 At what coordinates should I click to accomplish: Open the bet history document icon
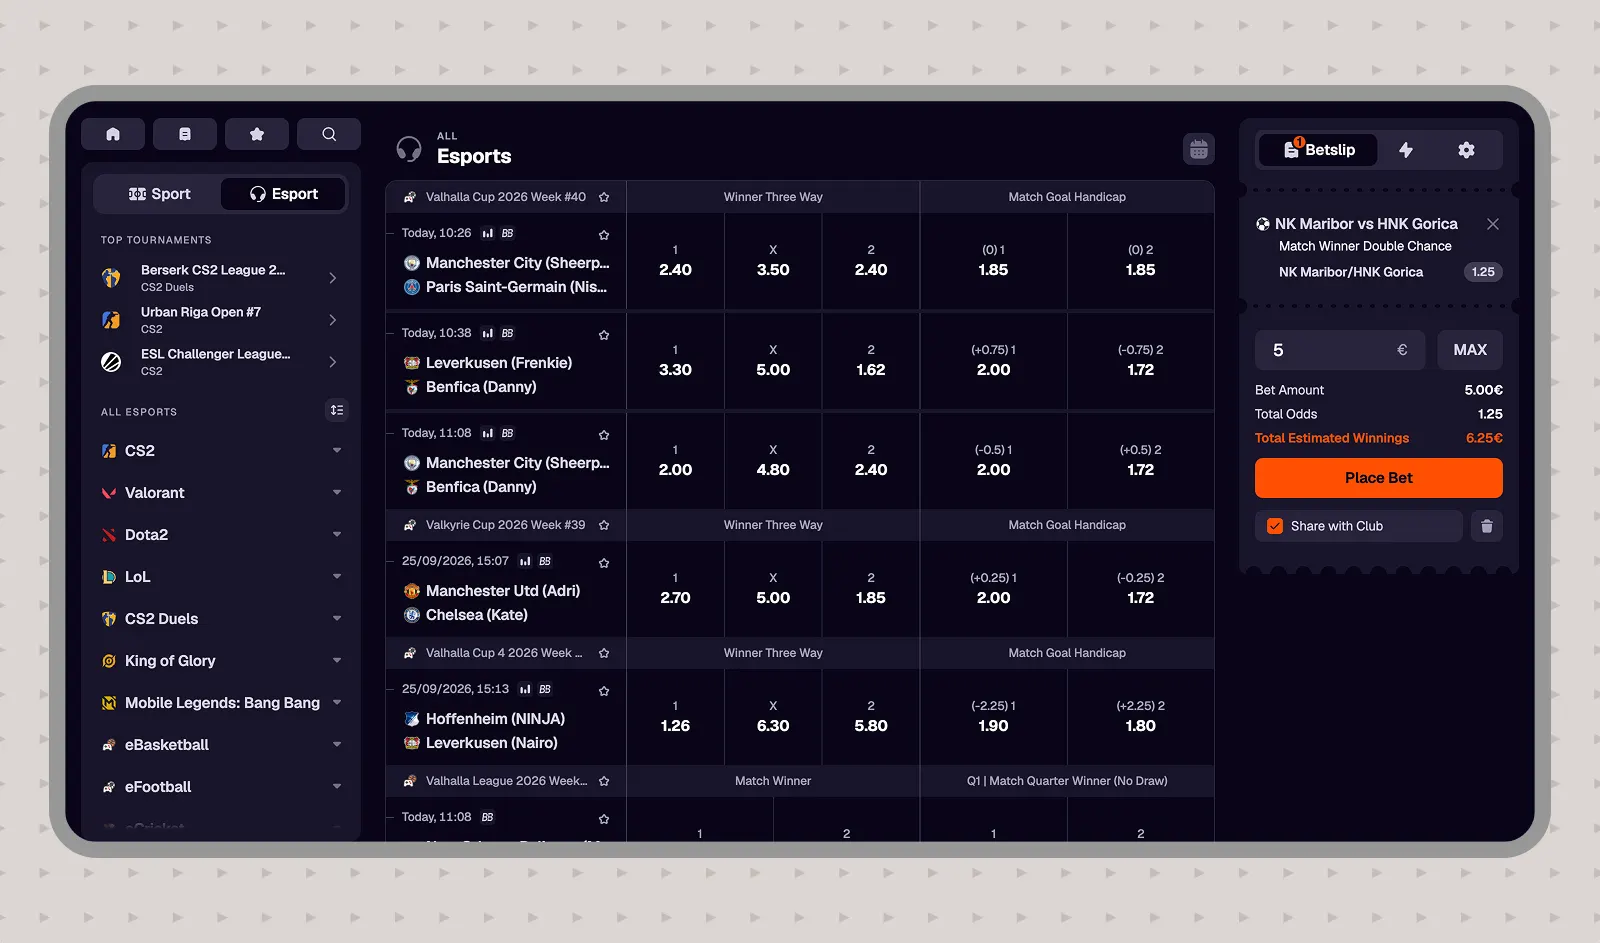tap(185, 134)
